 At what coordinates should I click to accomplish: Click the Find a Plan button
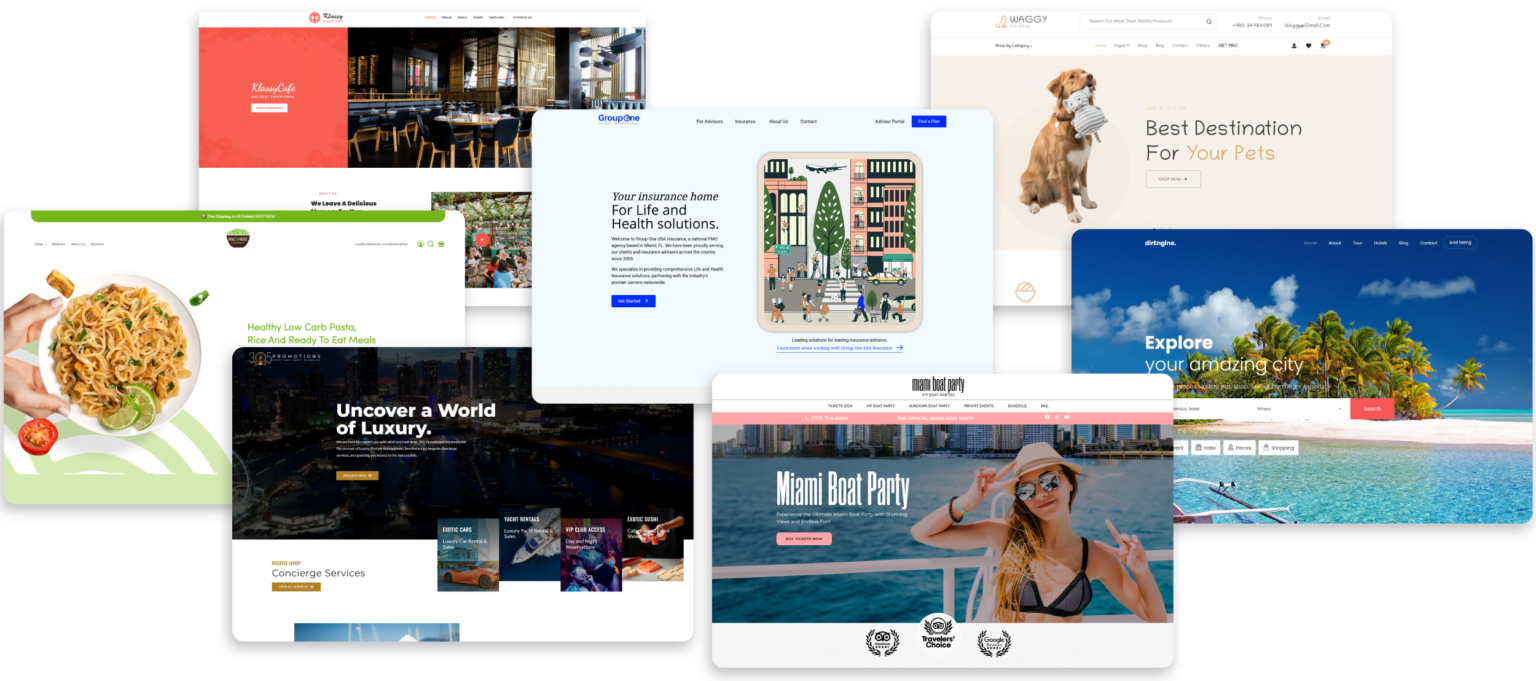pyautogui.click(x=928, y=121)
